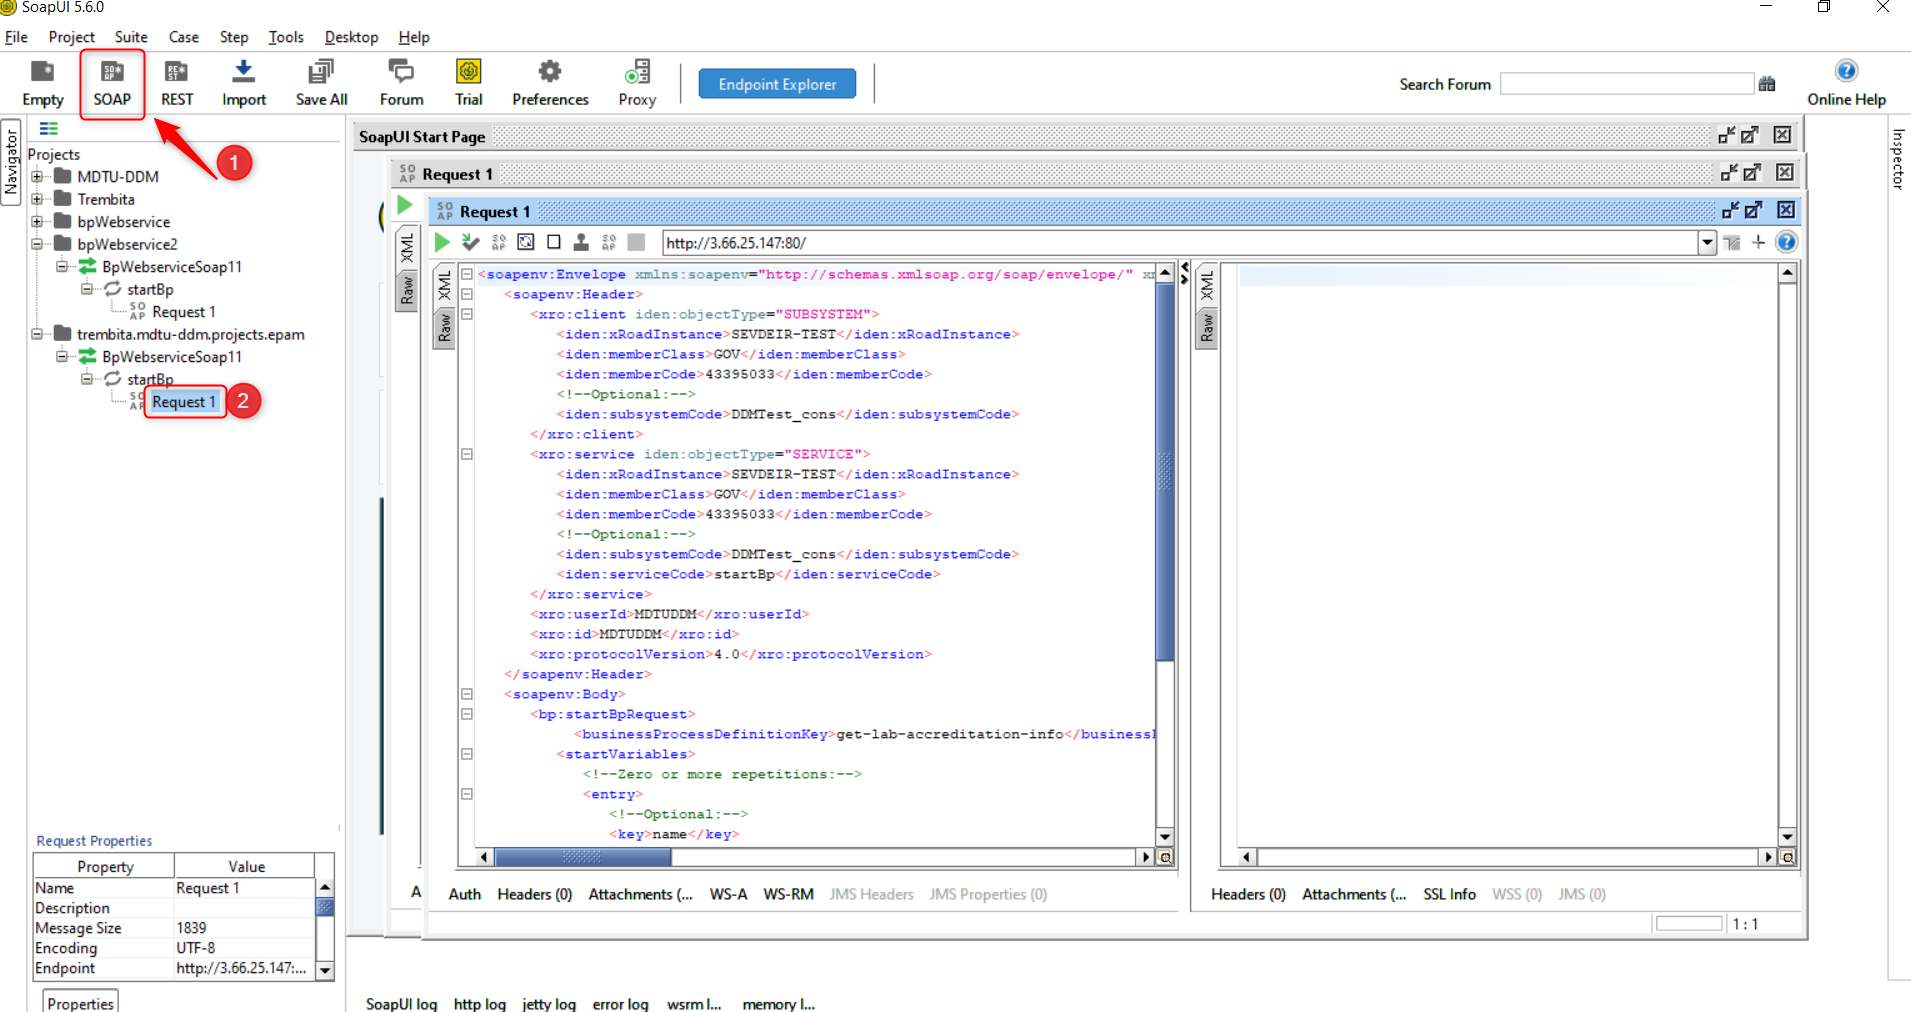1911x1012 pixels.
Task: Click the green list icon above Projects
Action: (x=48, y=129)
